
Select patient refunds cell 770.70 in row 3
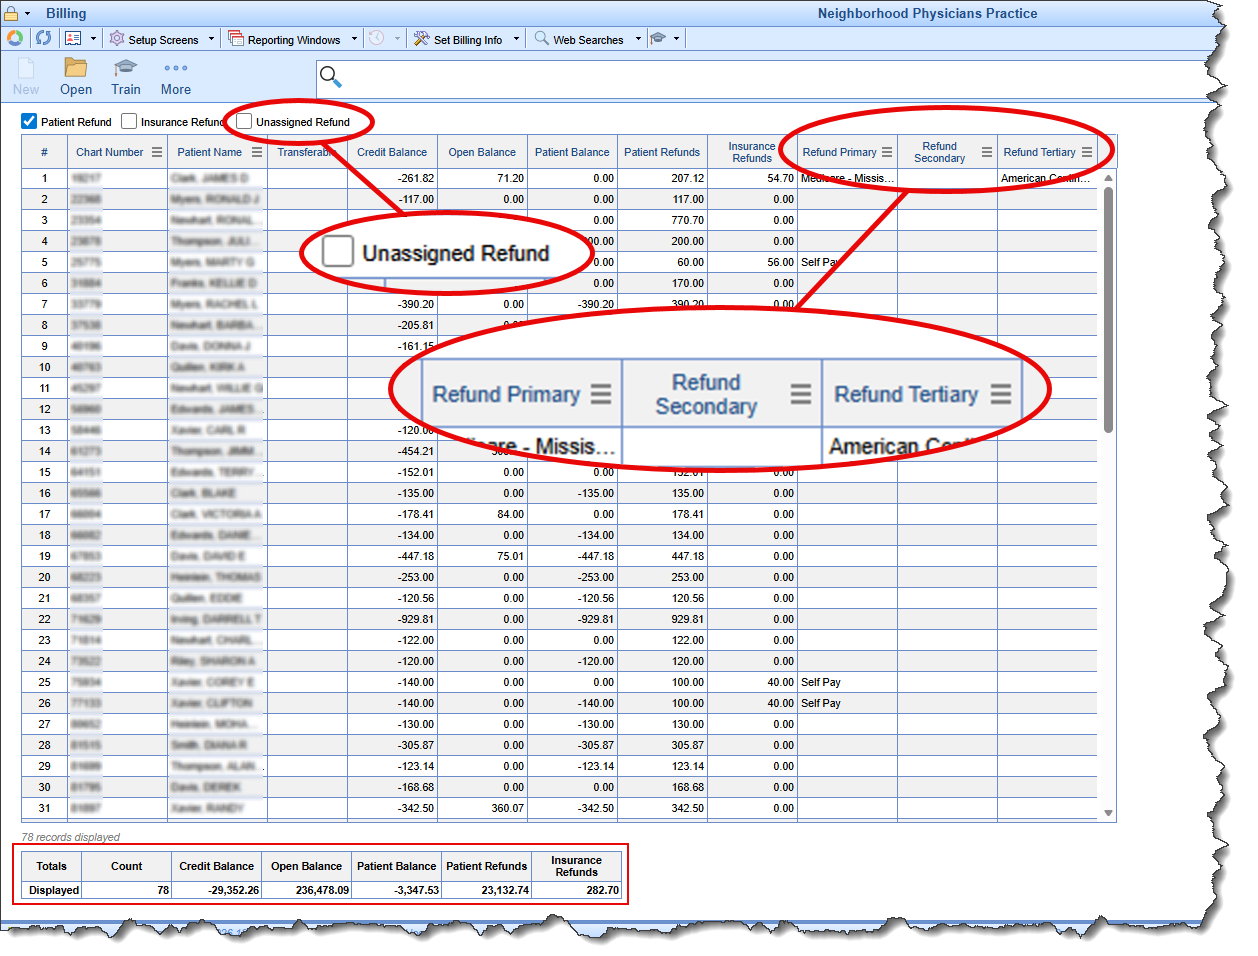pos(662,220)
